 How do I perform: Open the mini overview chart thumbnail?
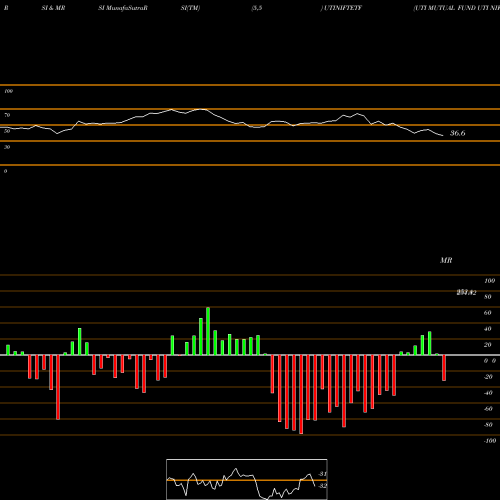point(247,479)
